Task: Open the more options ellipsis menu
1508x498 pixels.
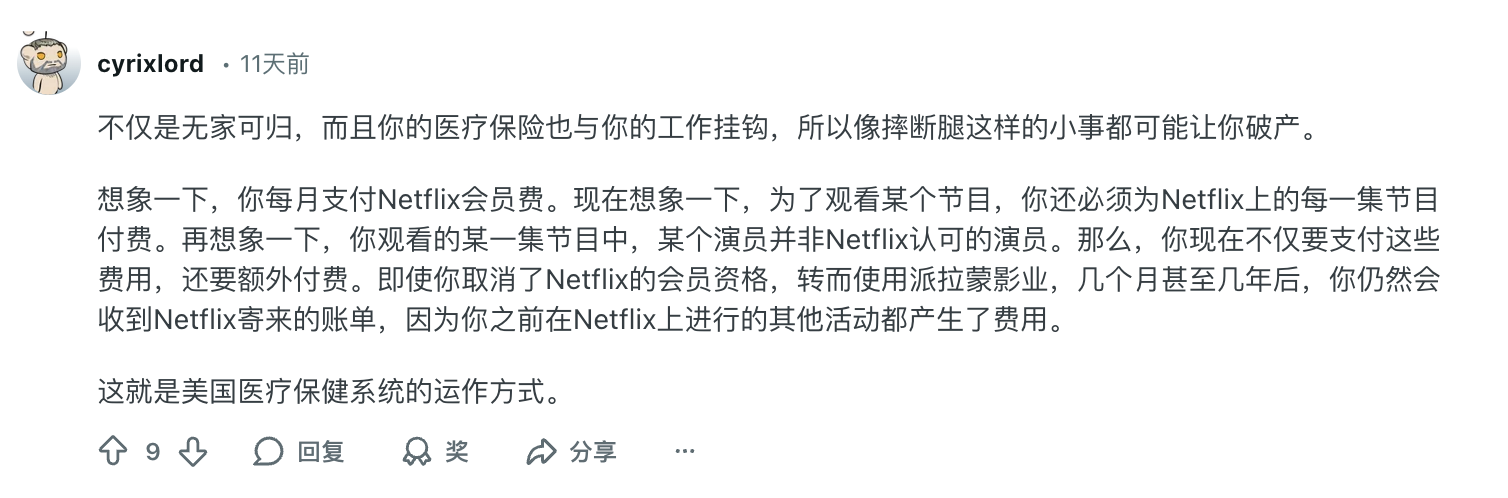Action: click(684, 452)
